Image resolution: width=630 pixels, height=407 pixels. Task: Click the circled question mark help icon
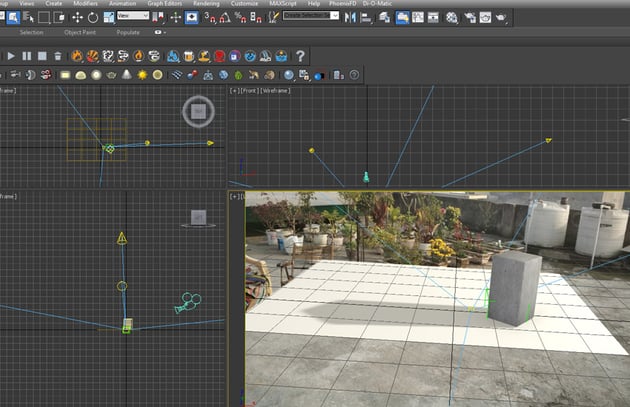[354, 75]
